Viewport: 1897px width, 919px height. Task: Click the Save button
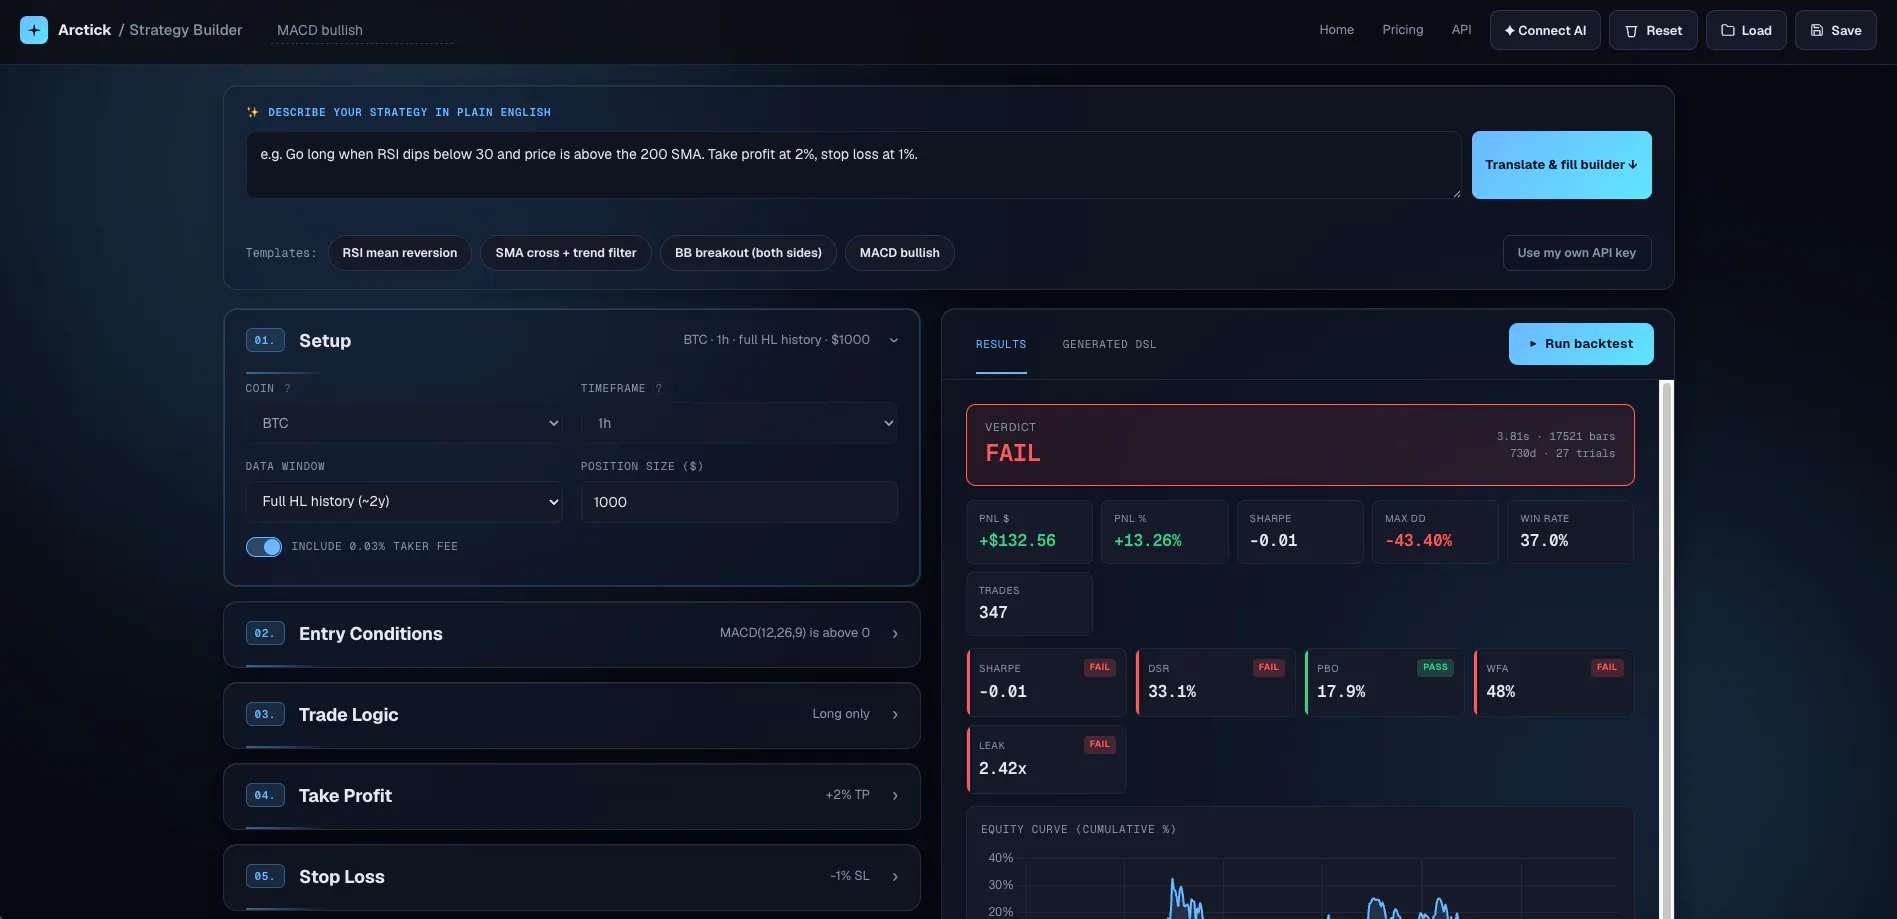[1836, 30]
